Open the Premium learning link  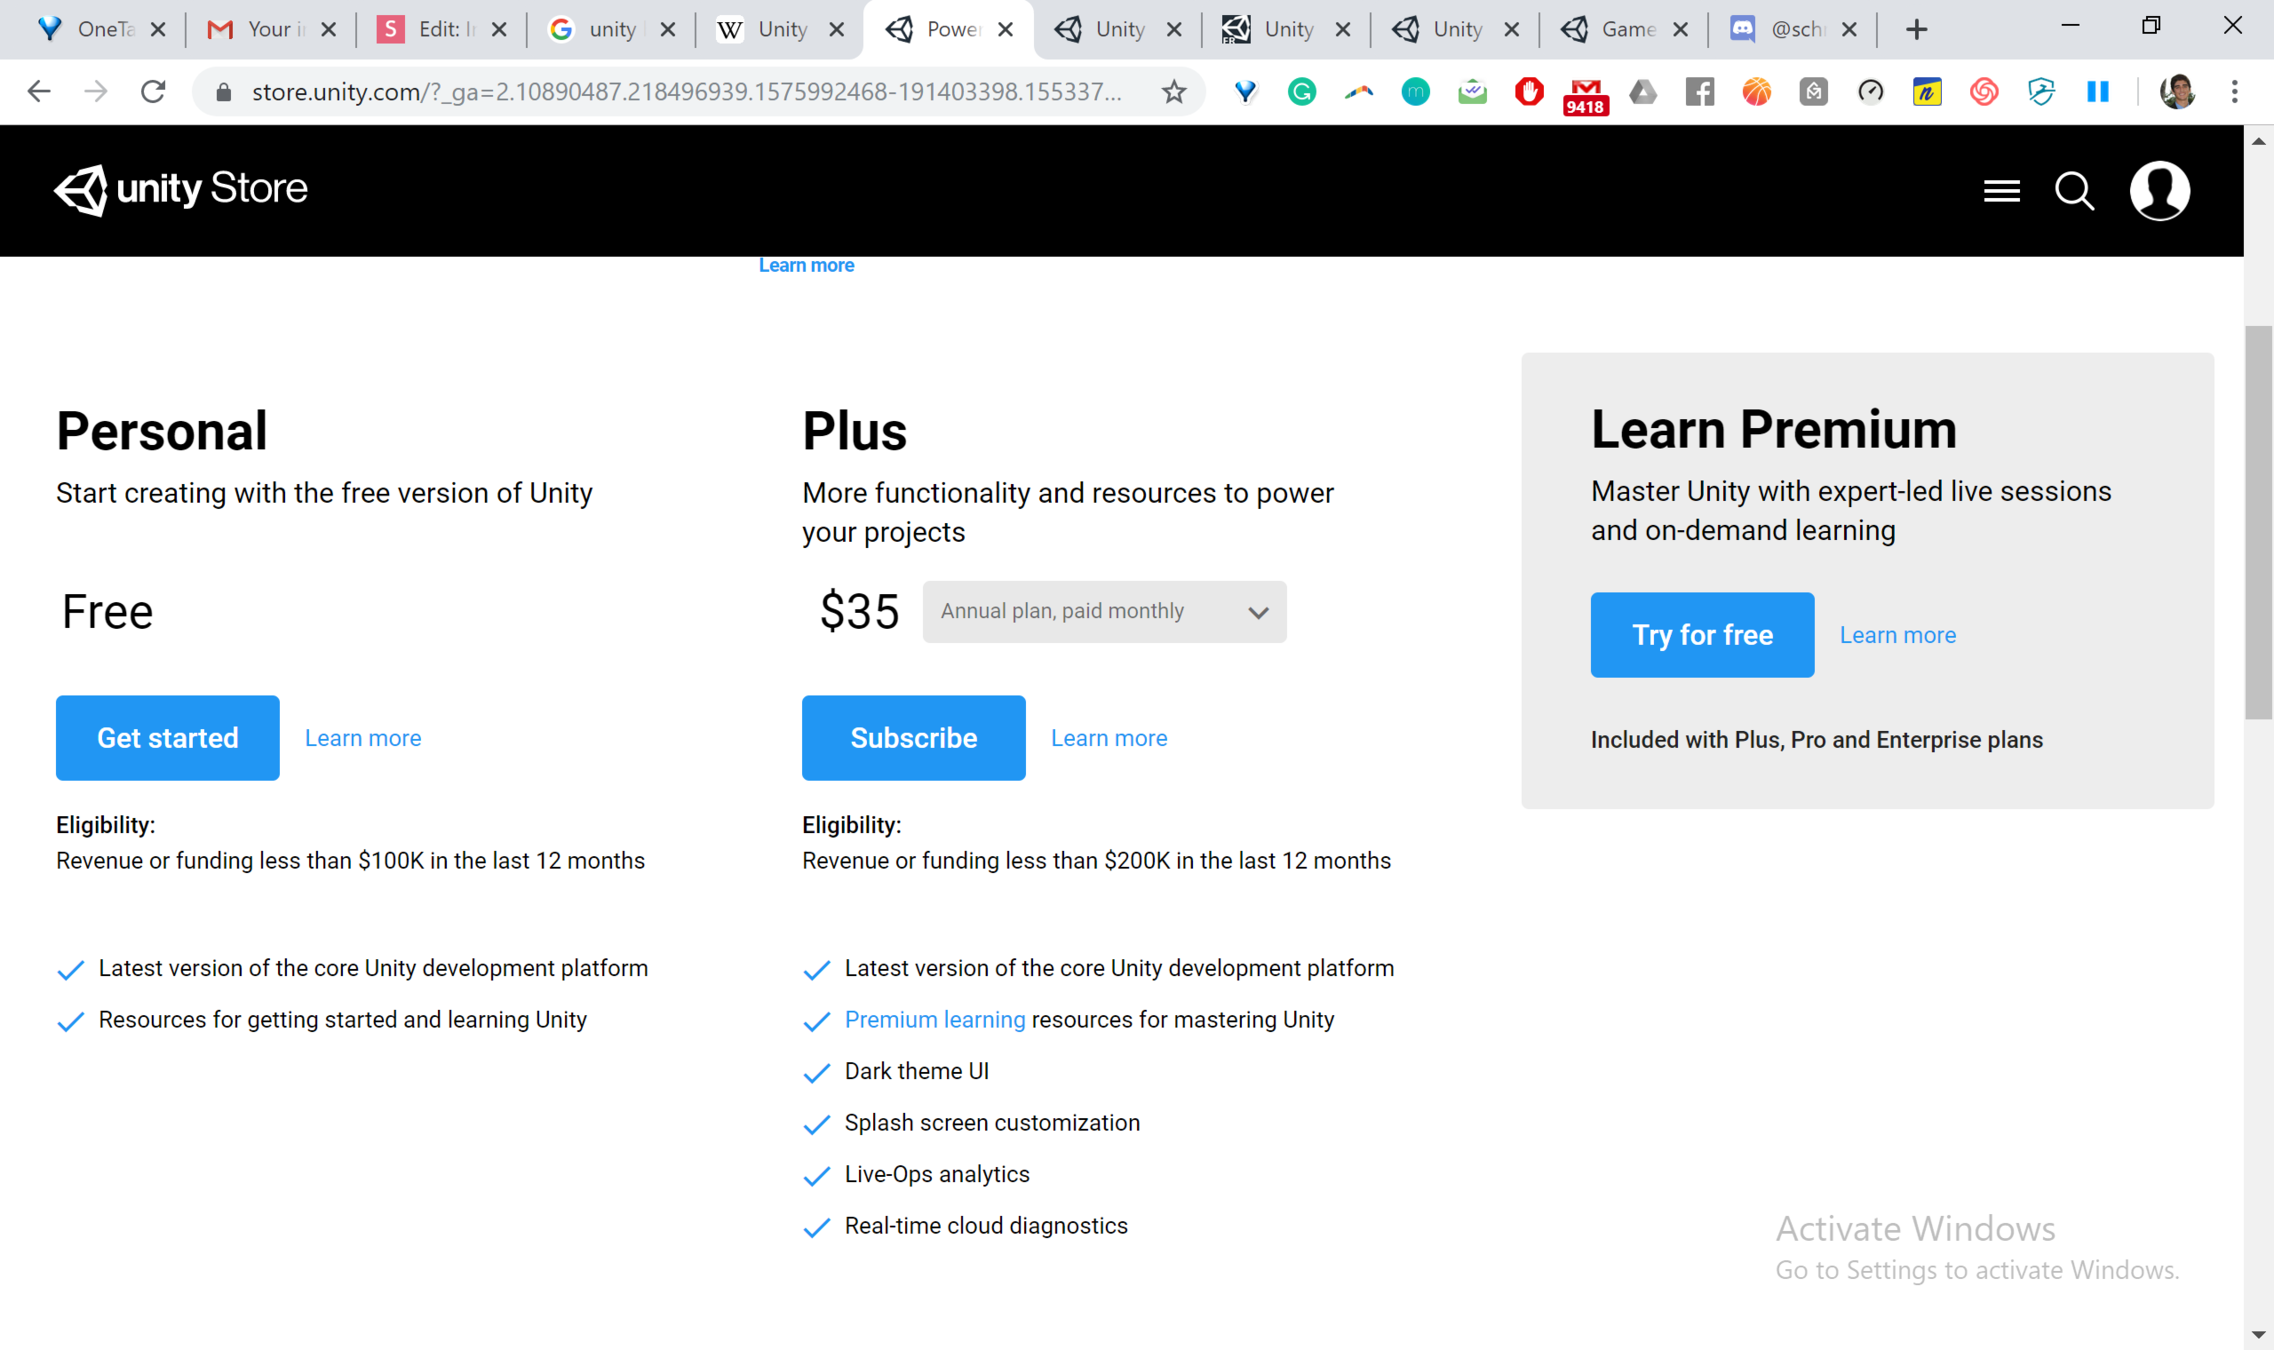pos(934,1019)
